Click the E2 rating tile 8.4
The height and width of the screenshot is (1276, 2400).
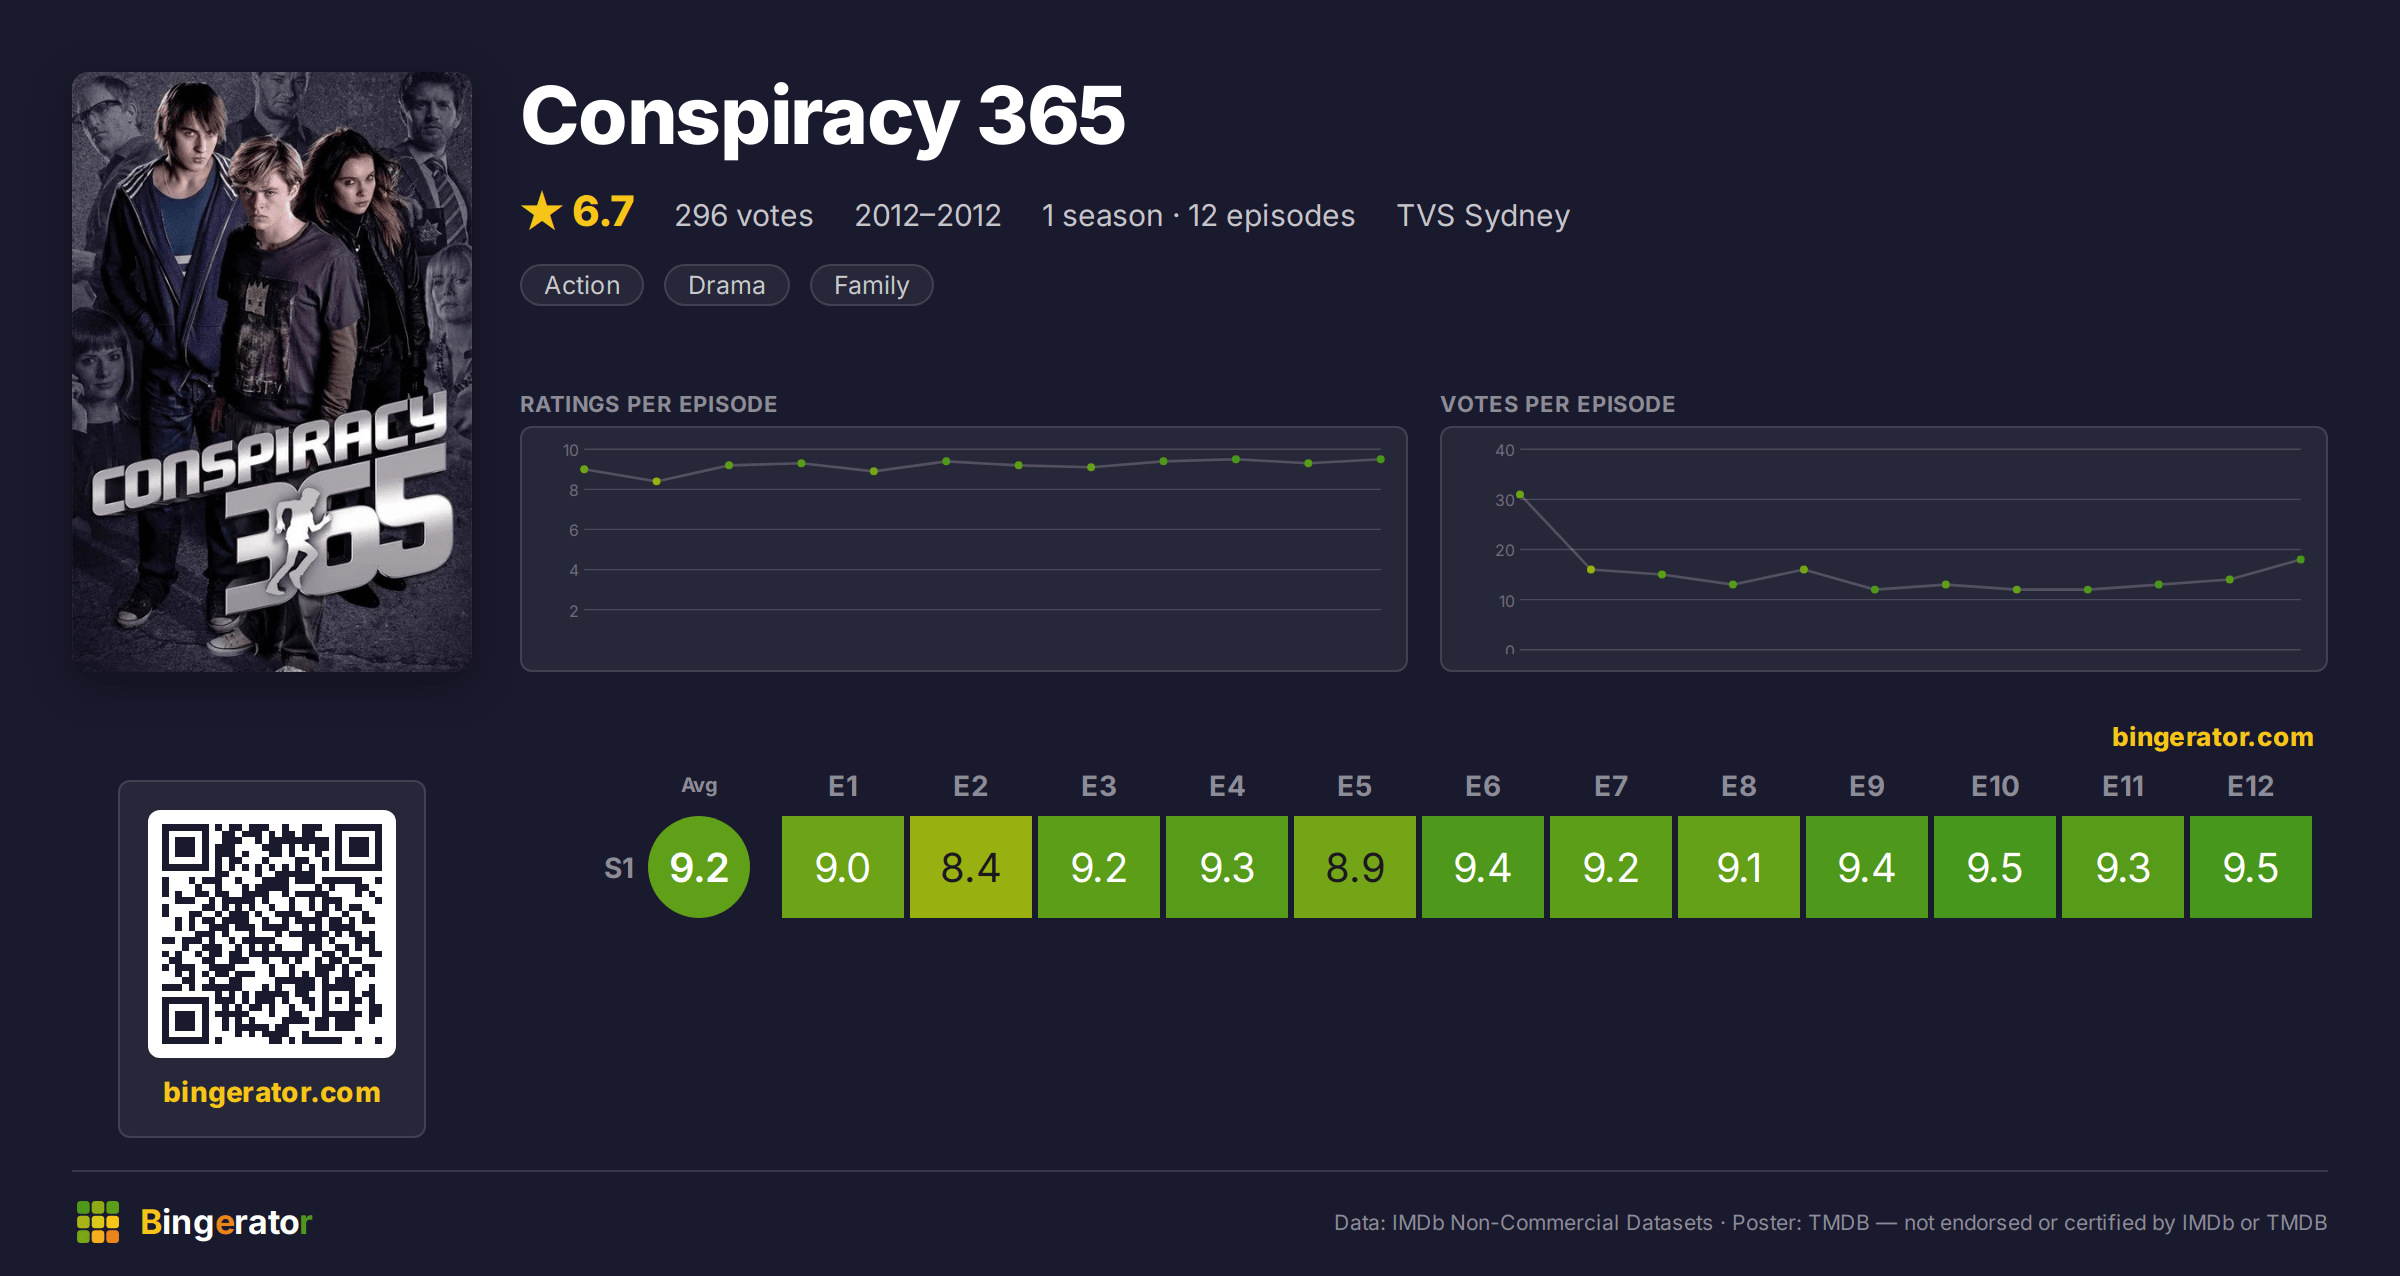[x=971, y=867]
